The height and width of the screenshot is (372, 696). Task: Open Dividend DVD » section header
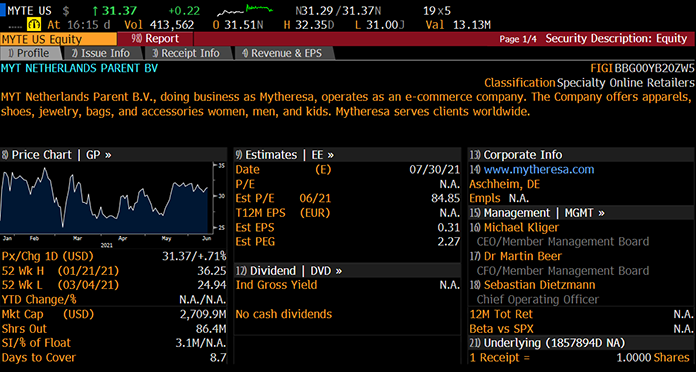(348, 271)
